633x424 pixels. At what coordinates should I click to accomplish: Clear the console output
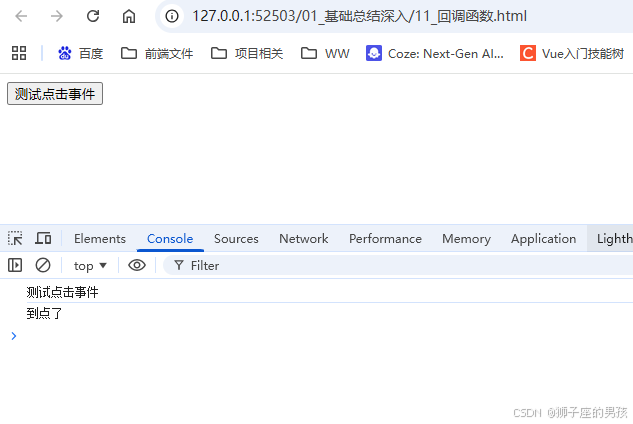(x=43, y=265)
